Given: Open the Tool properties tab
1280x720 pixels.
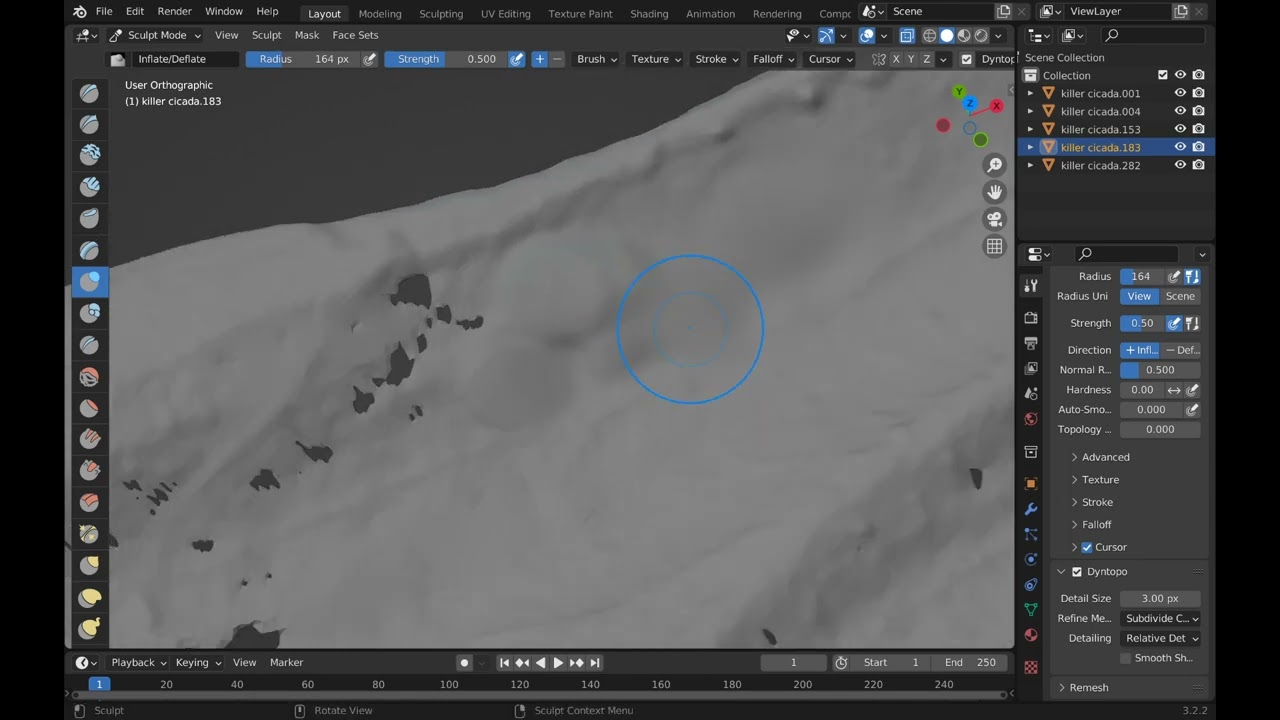Looking at the screenshot, I should pyautogui.click(x=1031, y=286).
